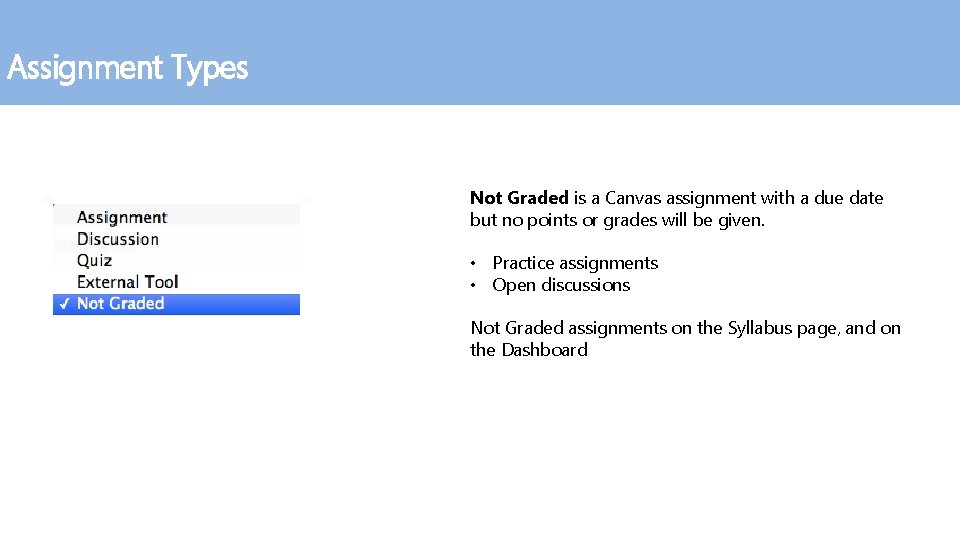Click the checkmark beside Not Graded

65,304
